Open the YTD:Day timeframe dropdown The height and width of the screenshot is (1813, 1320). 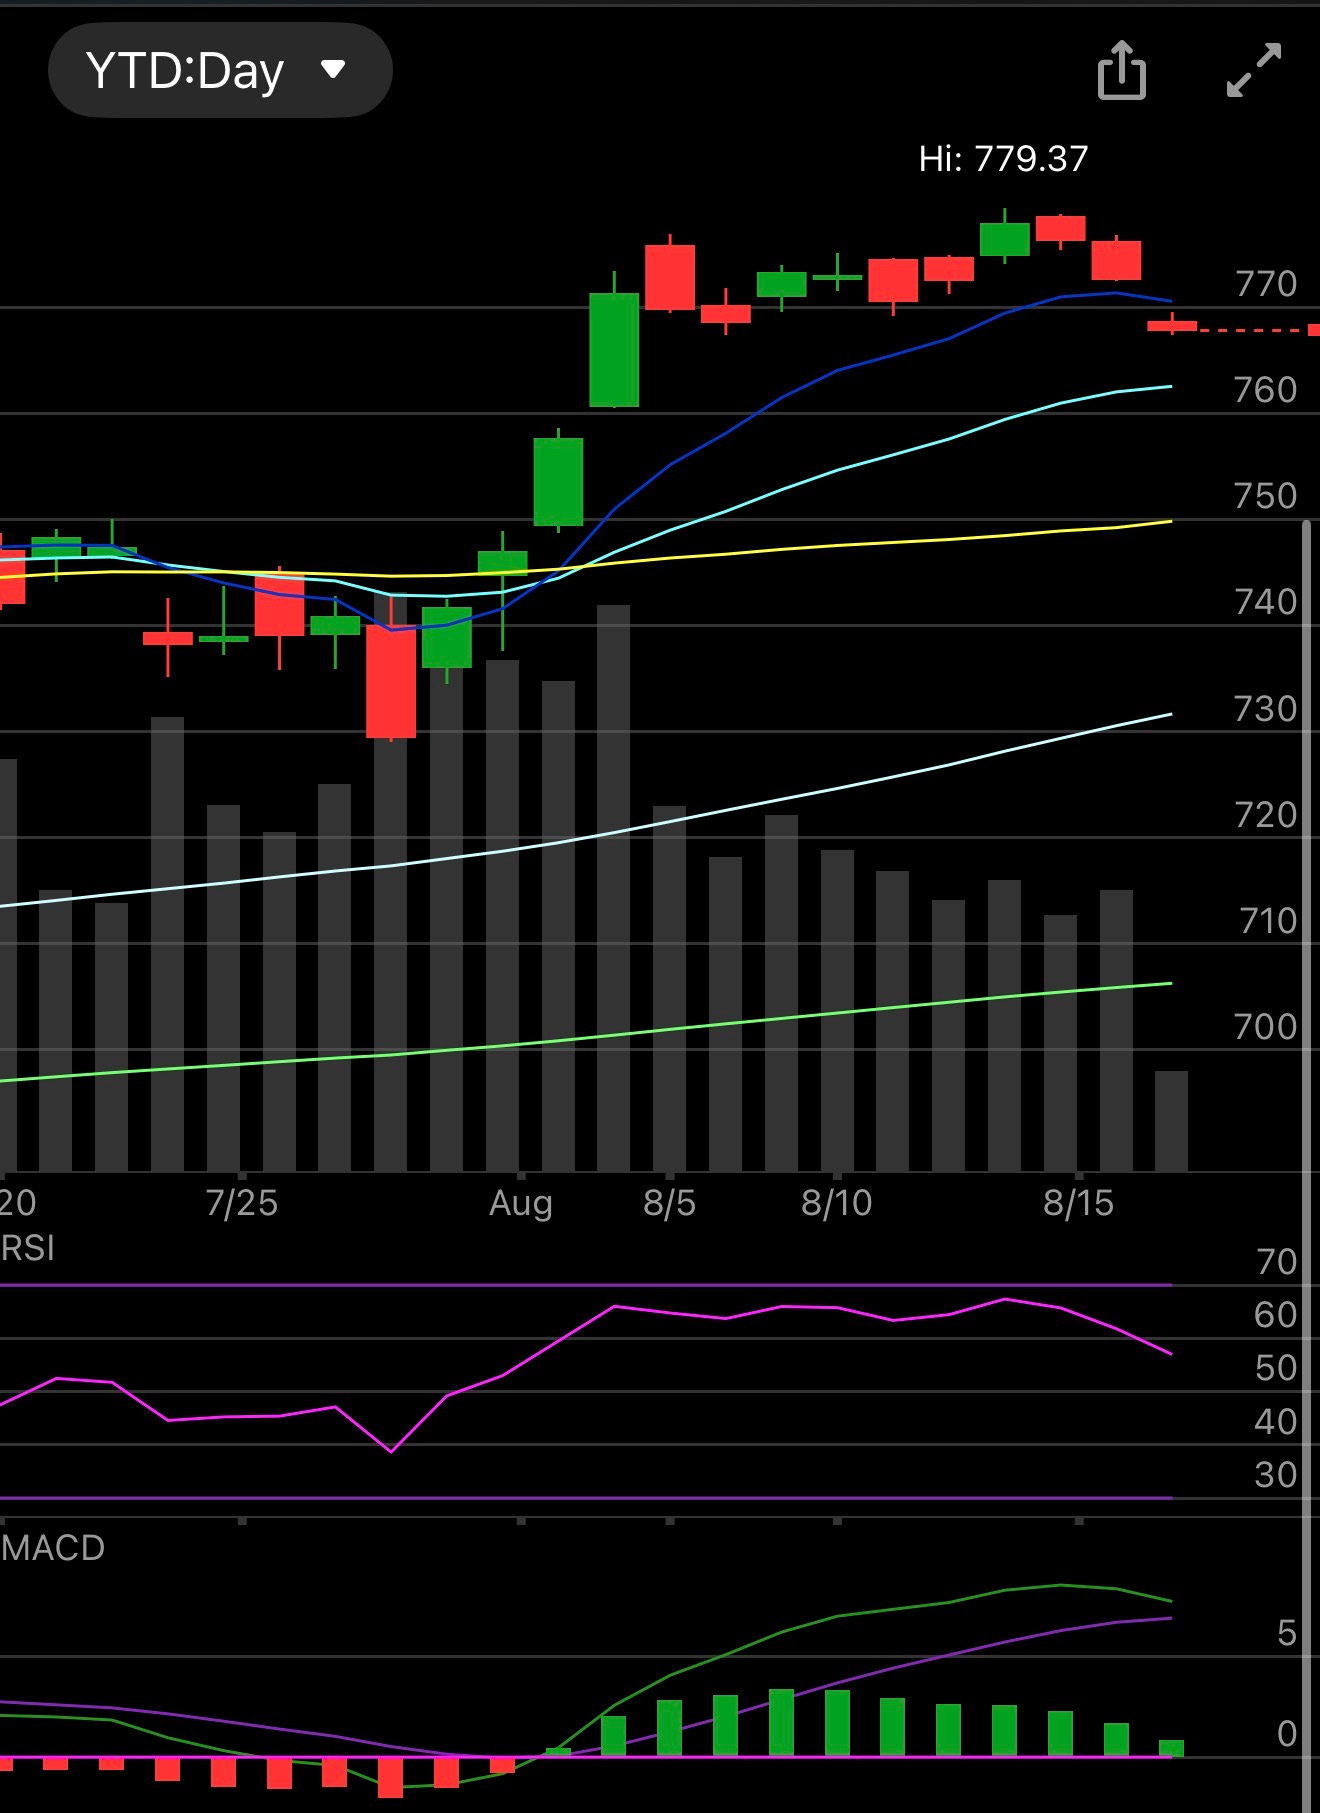[x=220, y=70]
